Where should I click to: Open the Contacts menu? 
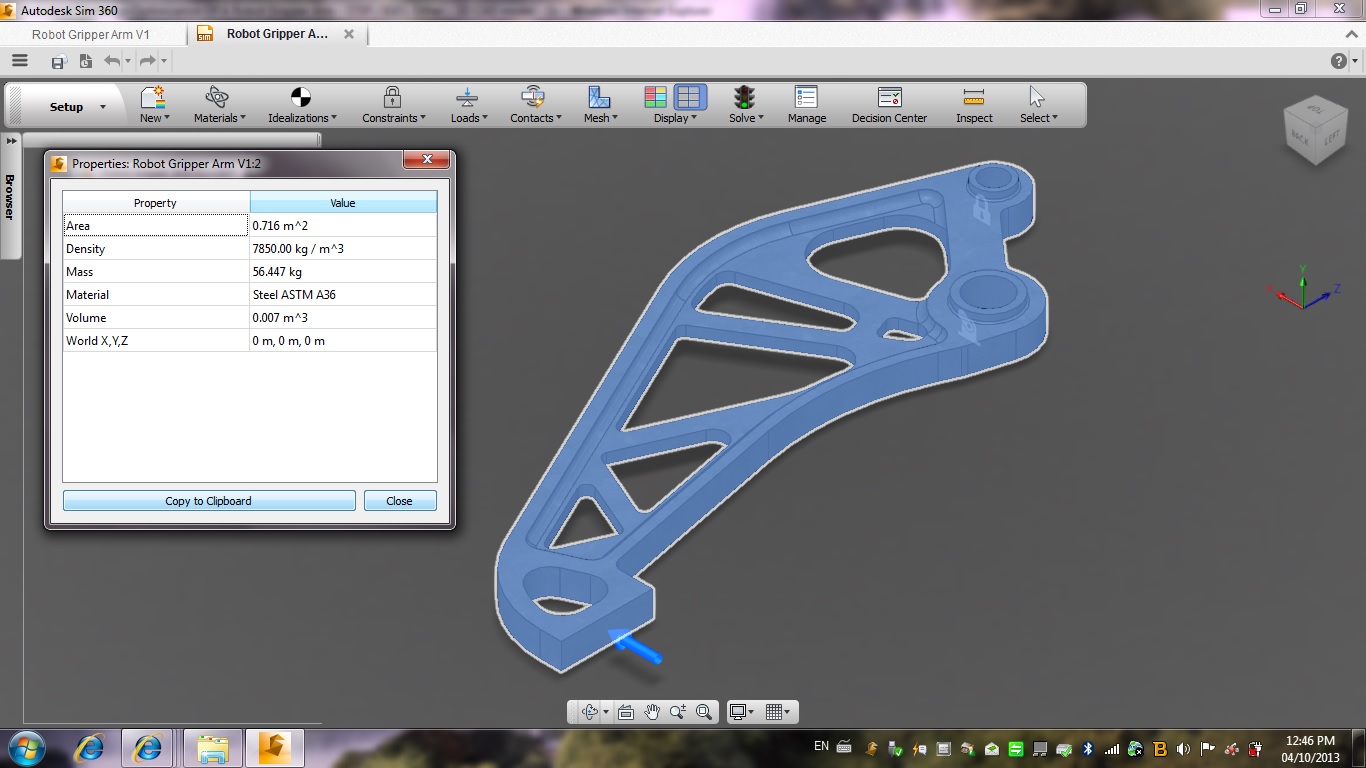pos(535,105)
